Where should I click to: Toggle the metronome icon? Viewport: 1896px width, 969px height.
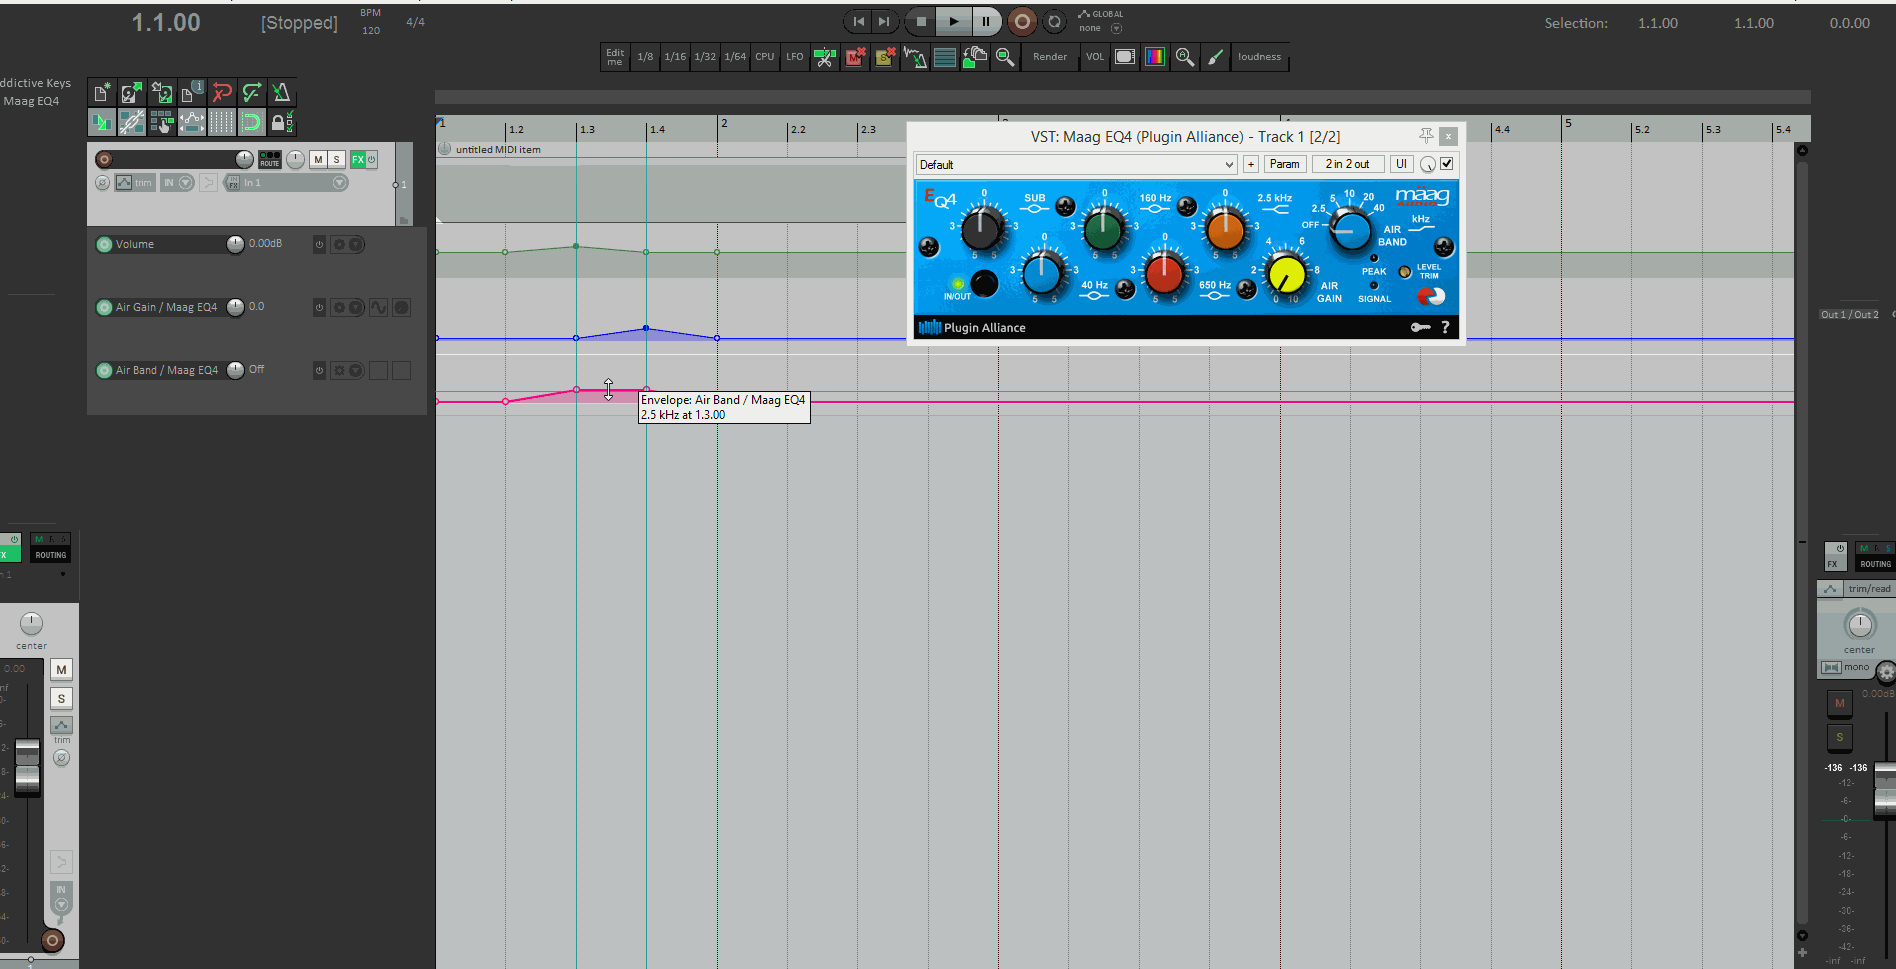pos(281,93)
